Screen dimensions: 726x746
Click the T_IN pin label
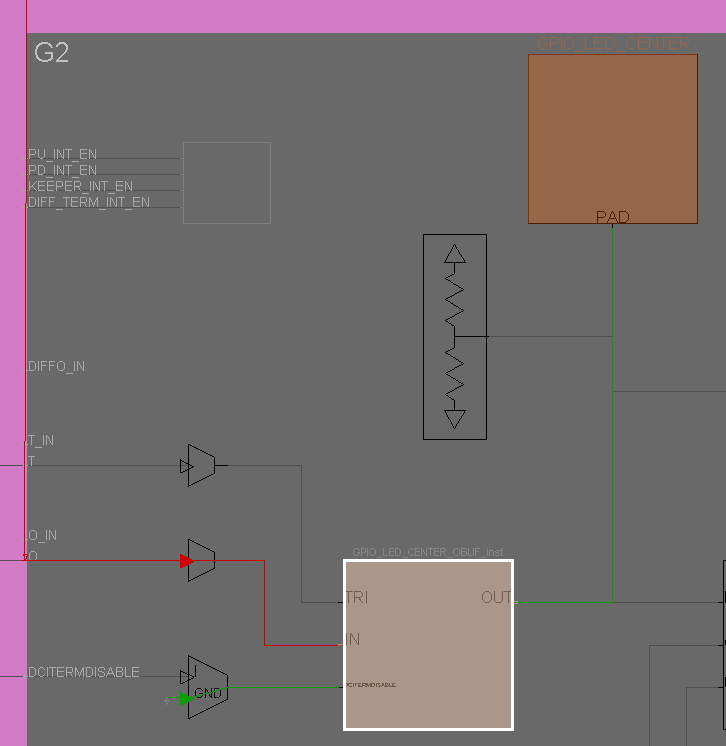[x=41, y=440]
